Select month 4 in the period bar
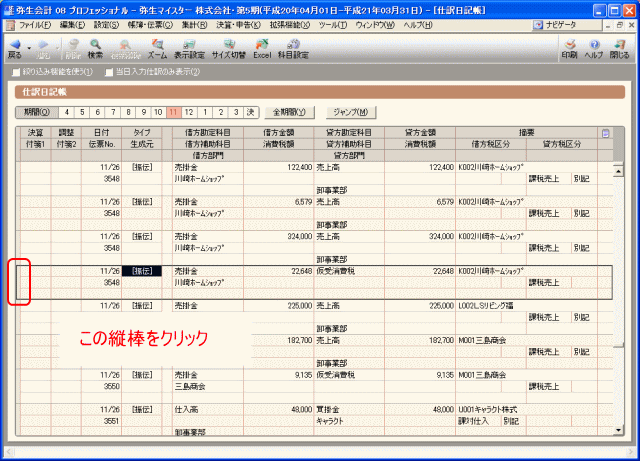The image size is (640, 461). click(67, 112)
